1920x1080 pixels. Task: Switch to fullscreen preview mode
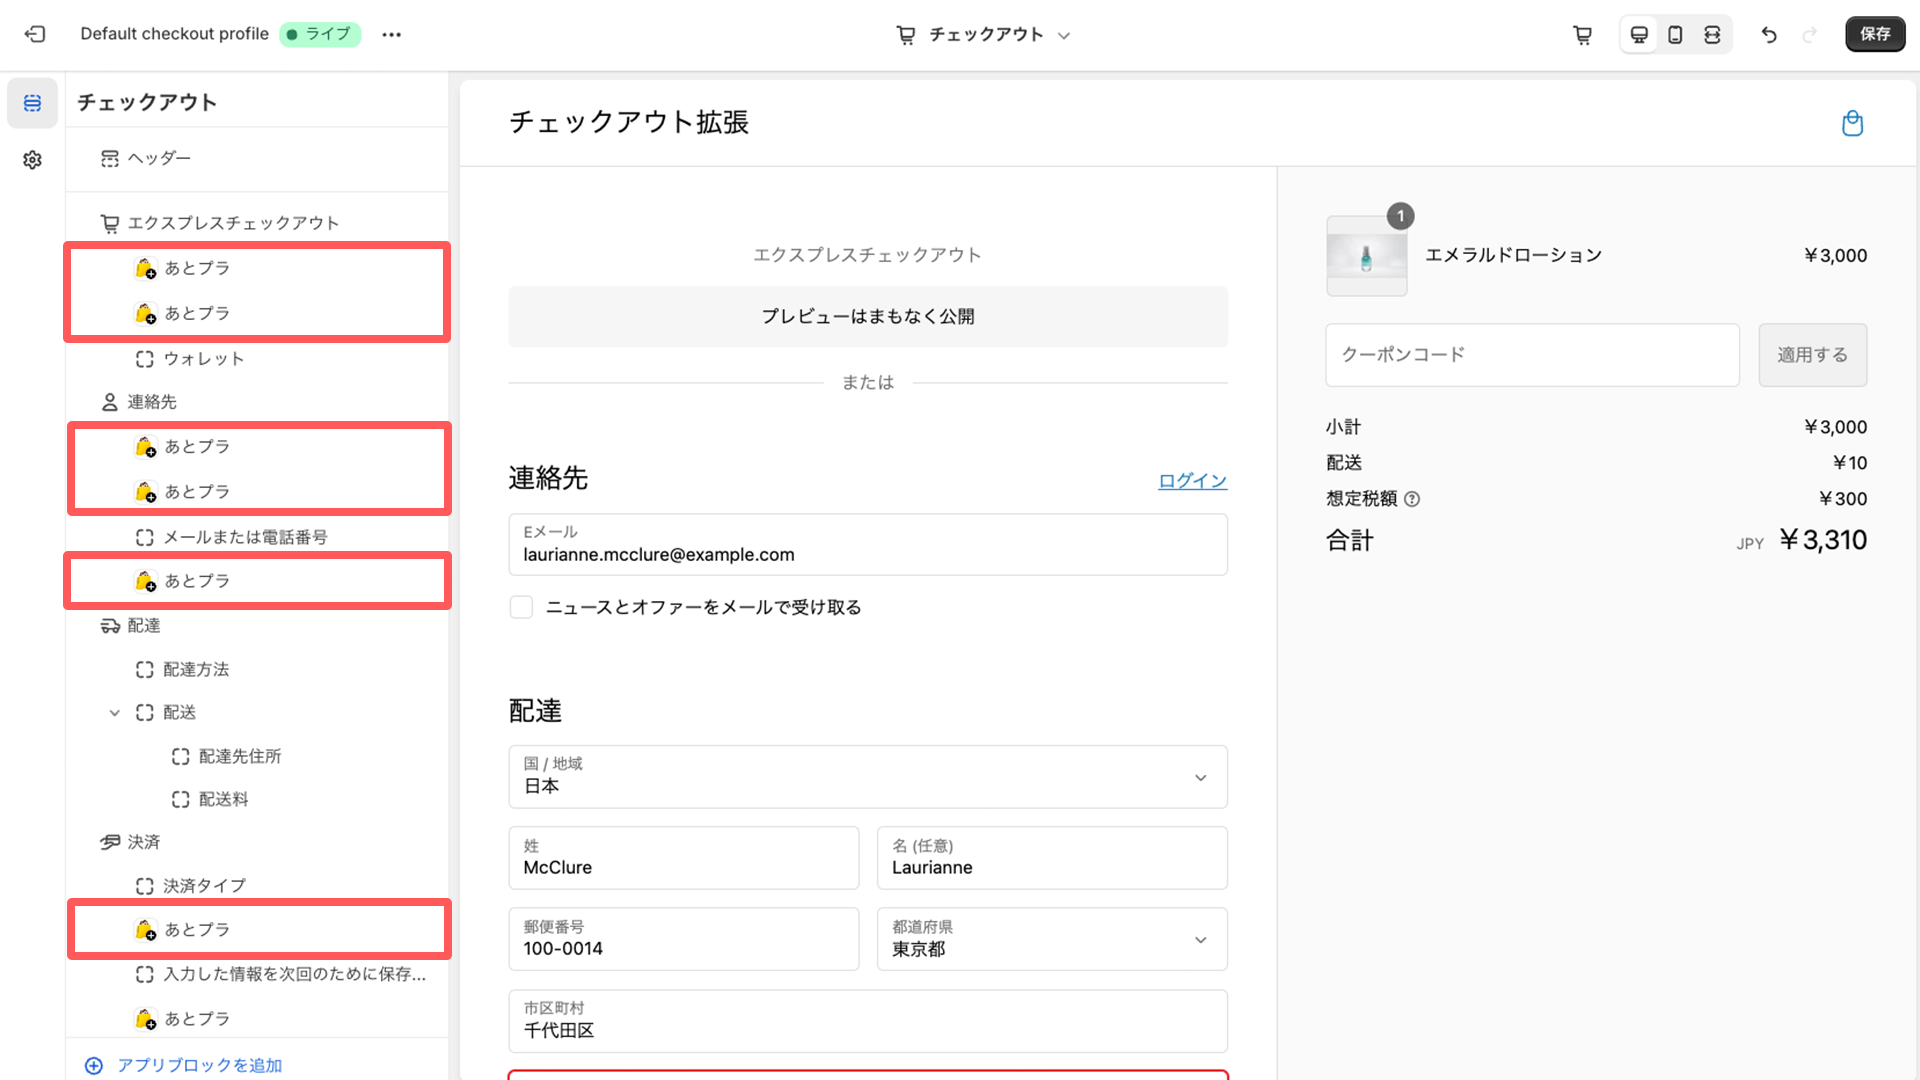coord(1712,35)
